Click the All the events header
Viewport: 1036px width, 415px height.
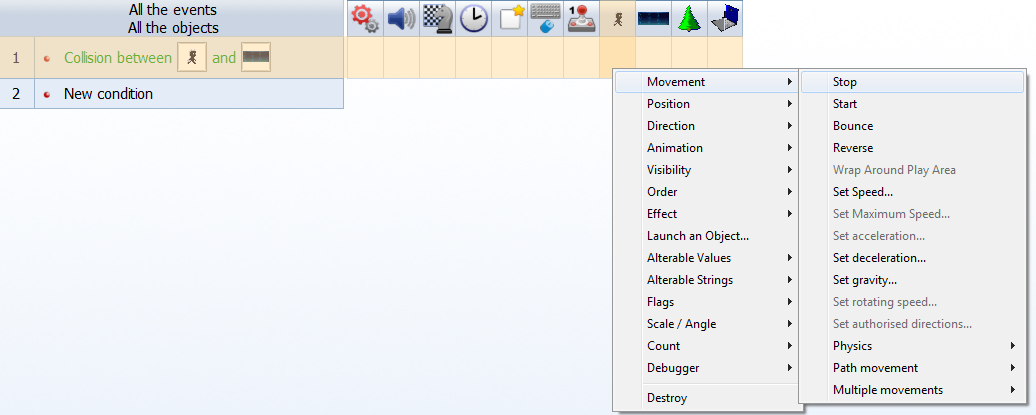172,10
